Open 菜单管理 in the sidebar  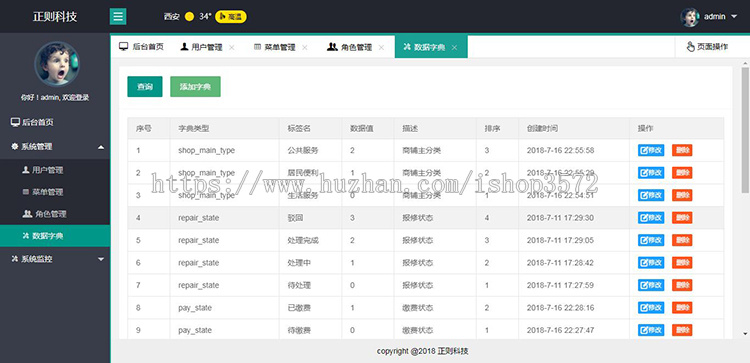pyautogui.click(x=55, y=192)
